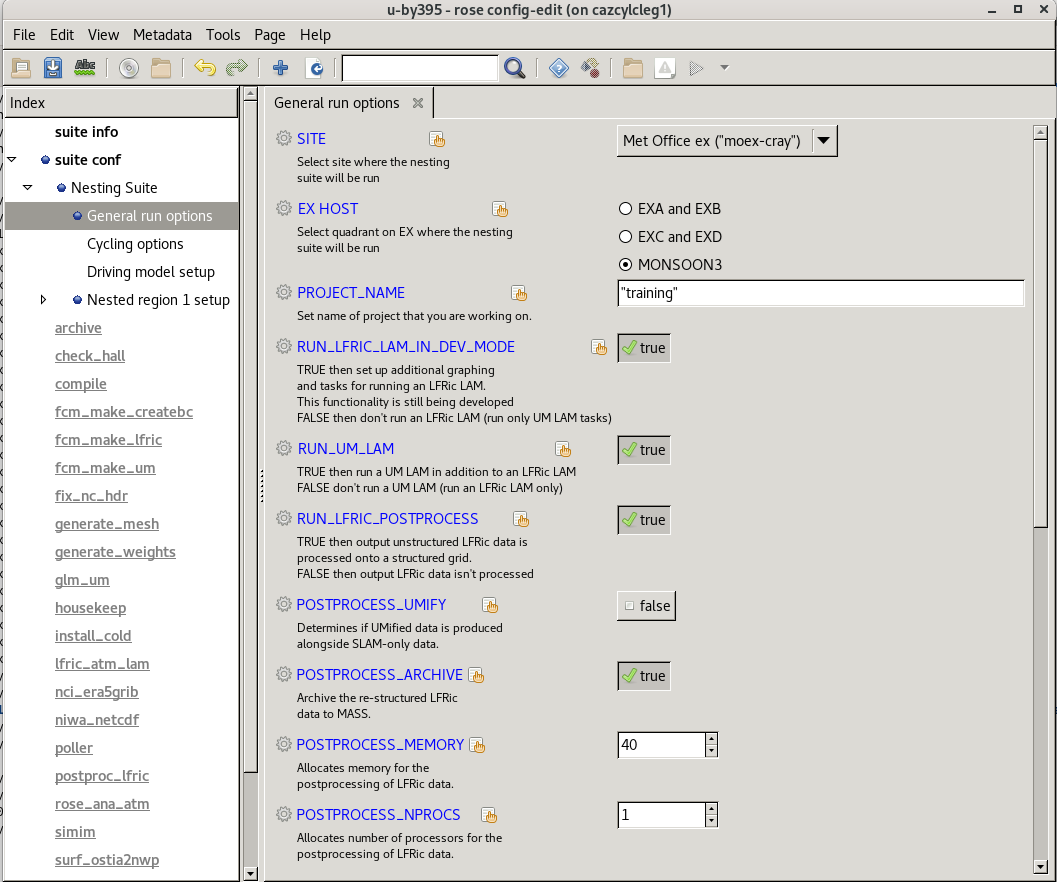Run the Abc validation check icon

click(85, 67)
